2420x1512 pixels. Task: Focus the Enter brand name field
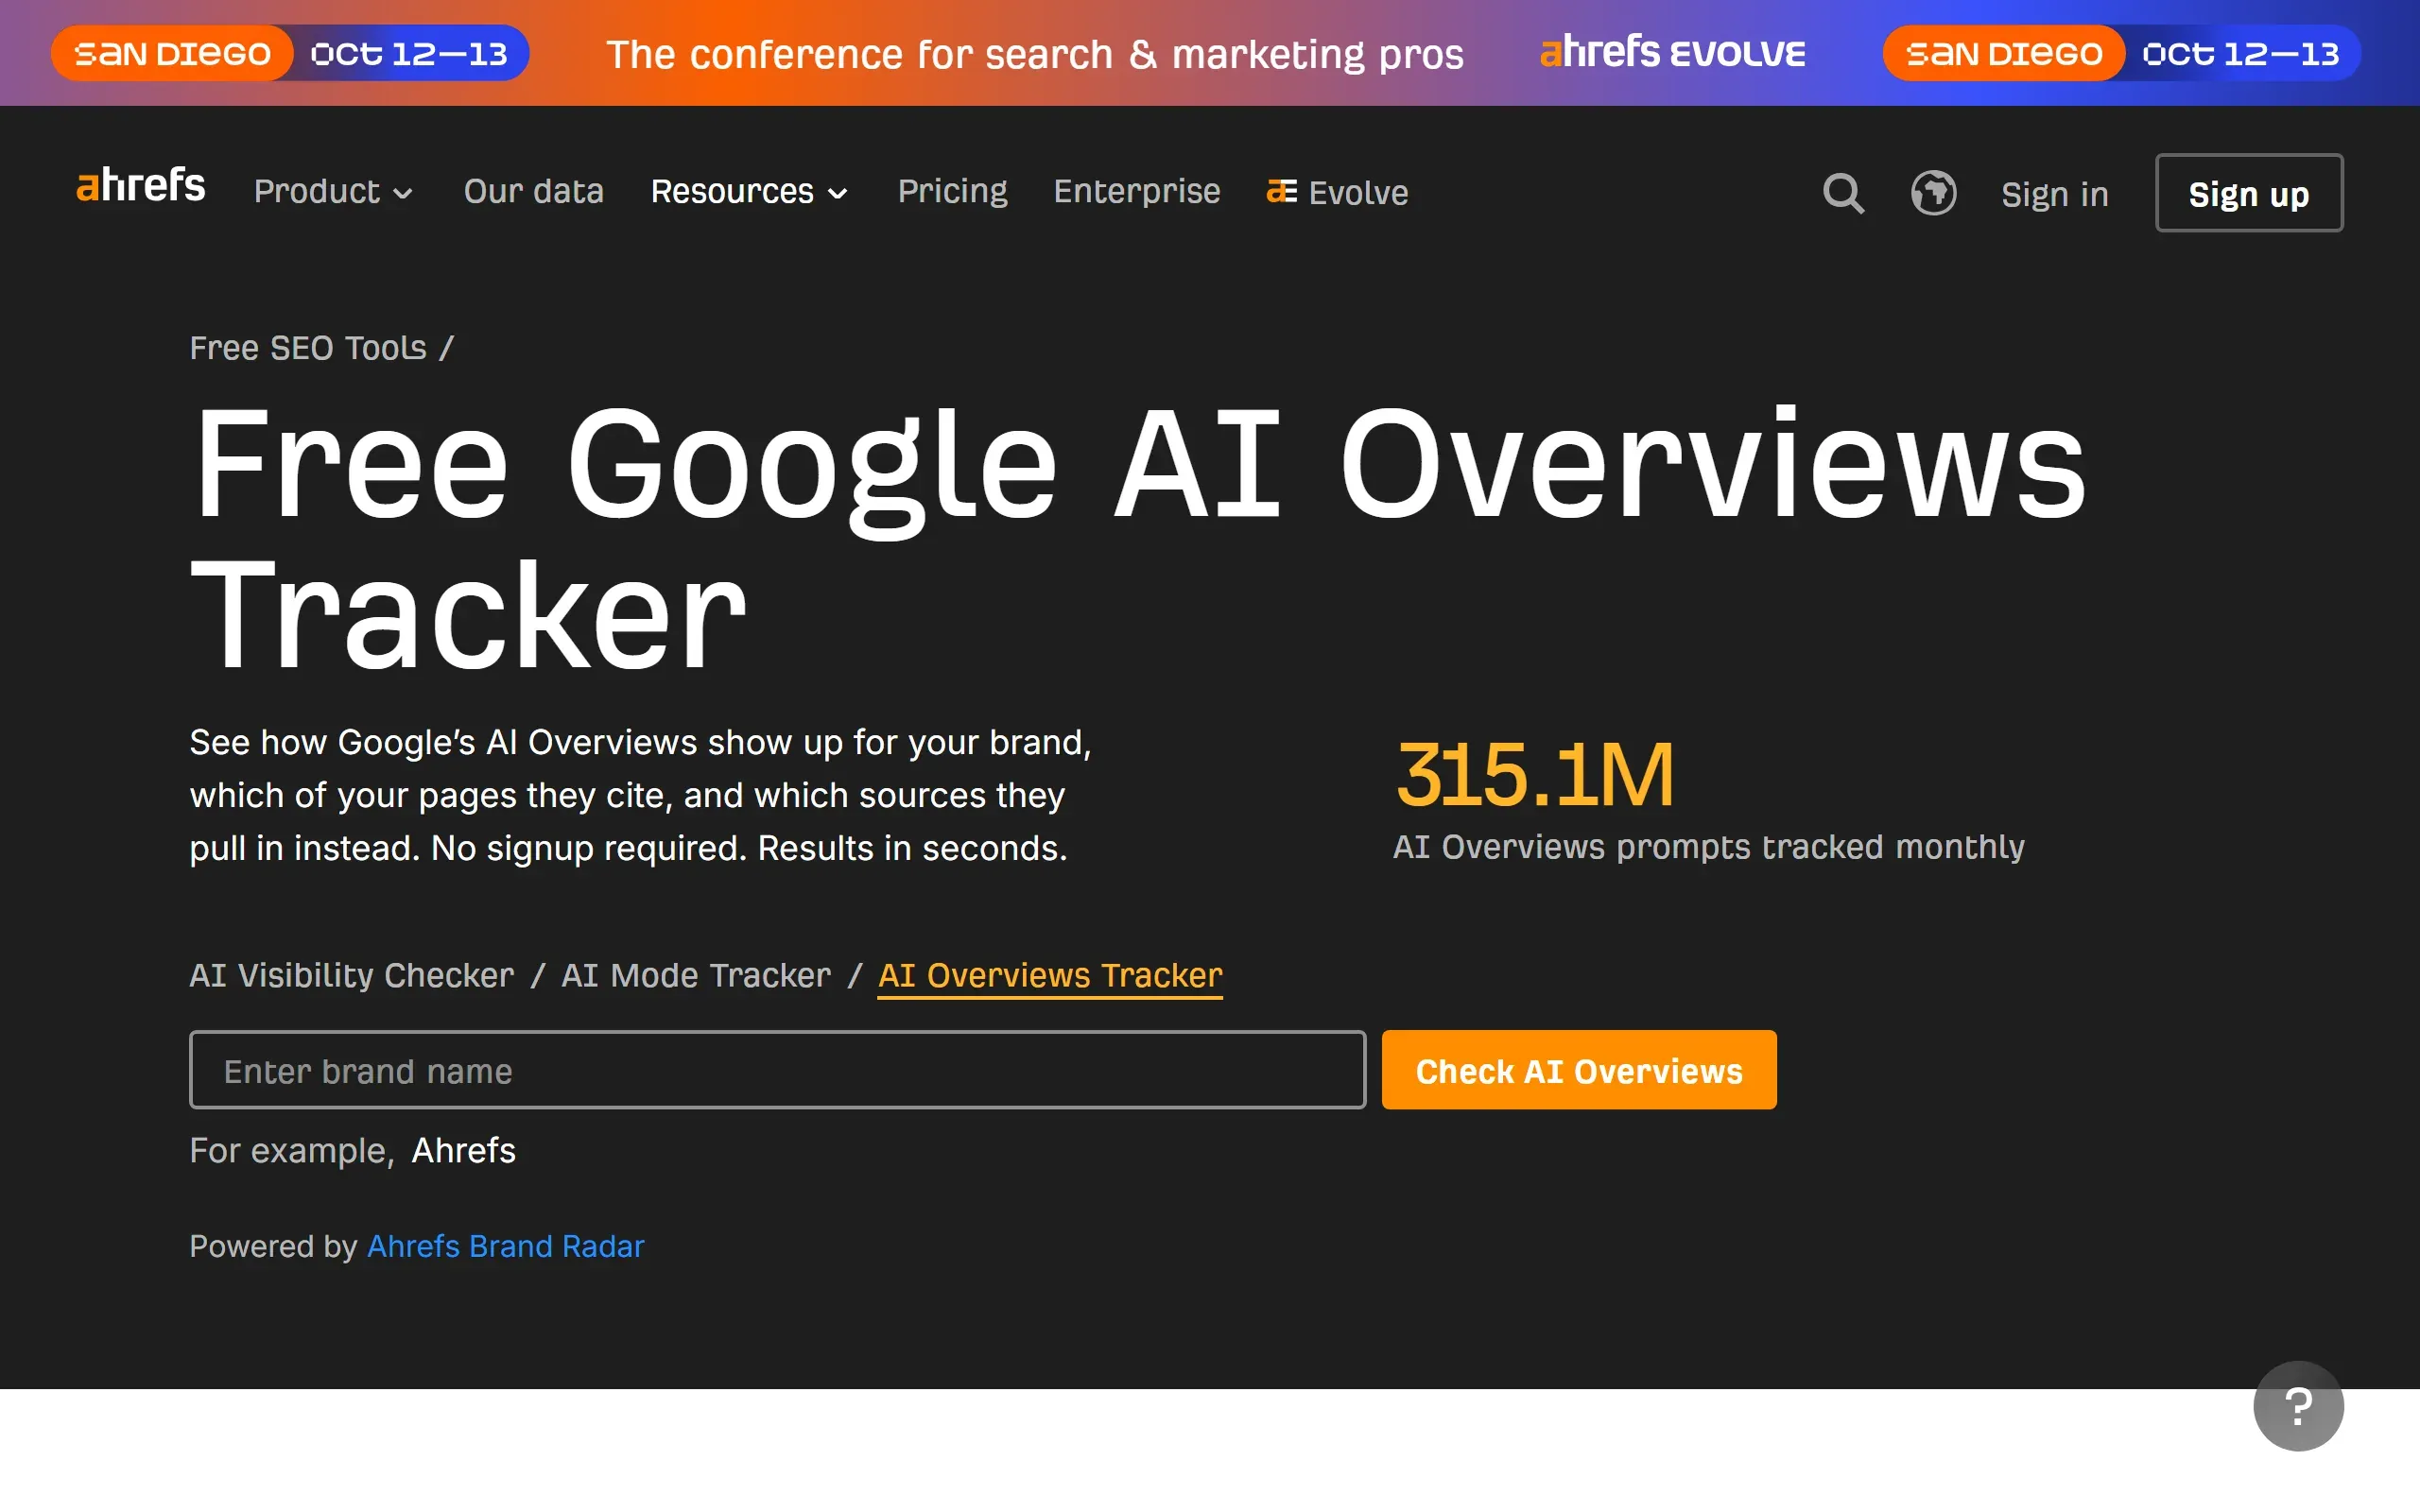(x=778, y=1070)
